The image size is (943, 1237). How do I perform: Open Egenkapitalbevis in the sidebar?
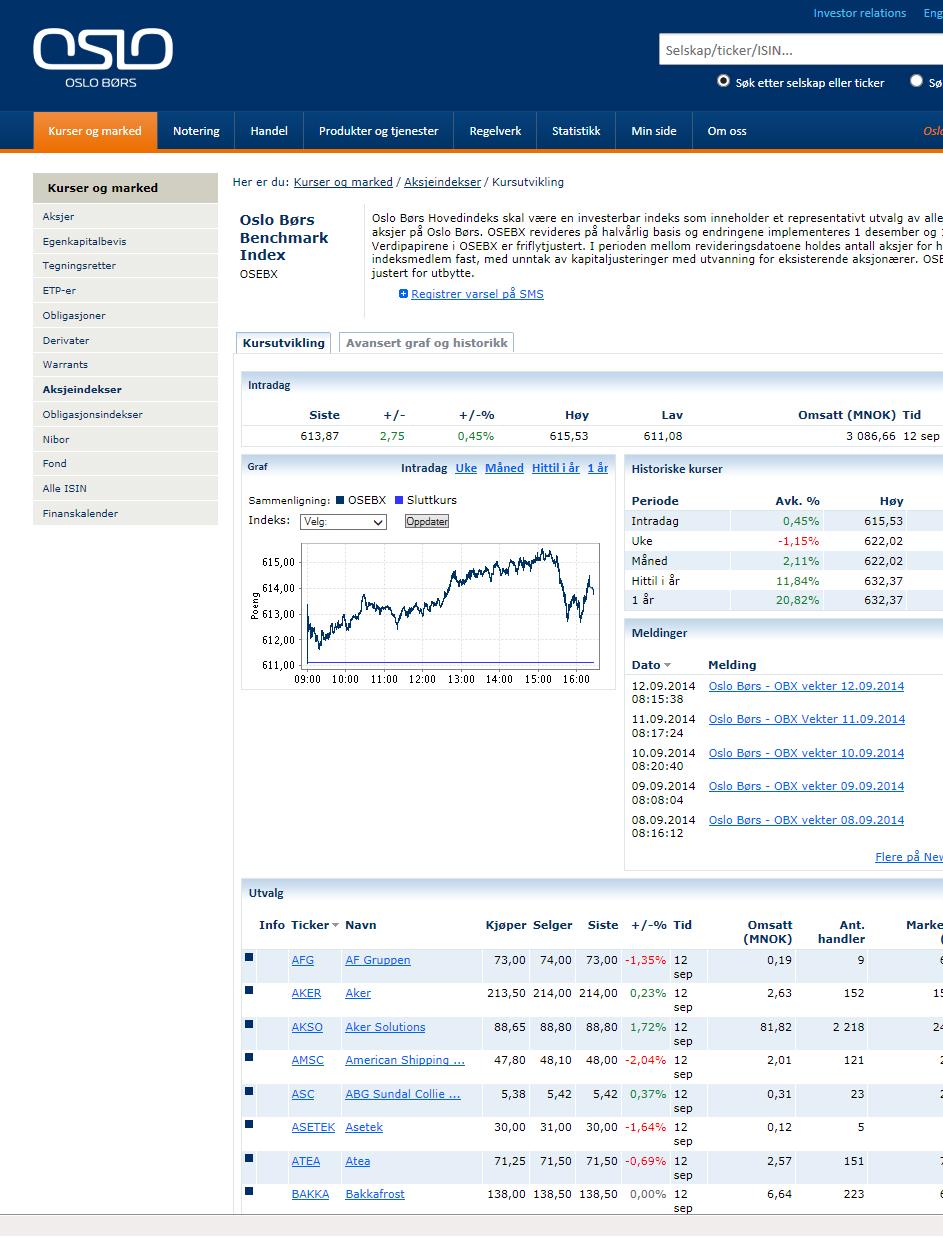pos(125,241)
